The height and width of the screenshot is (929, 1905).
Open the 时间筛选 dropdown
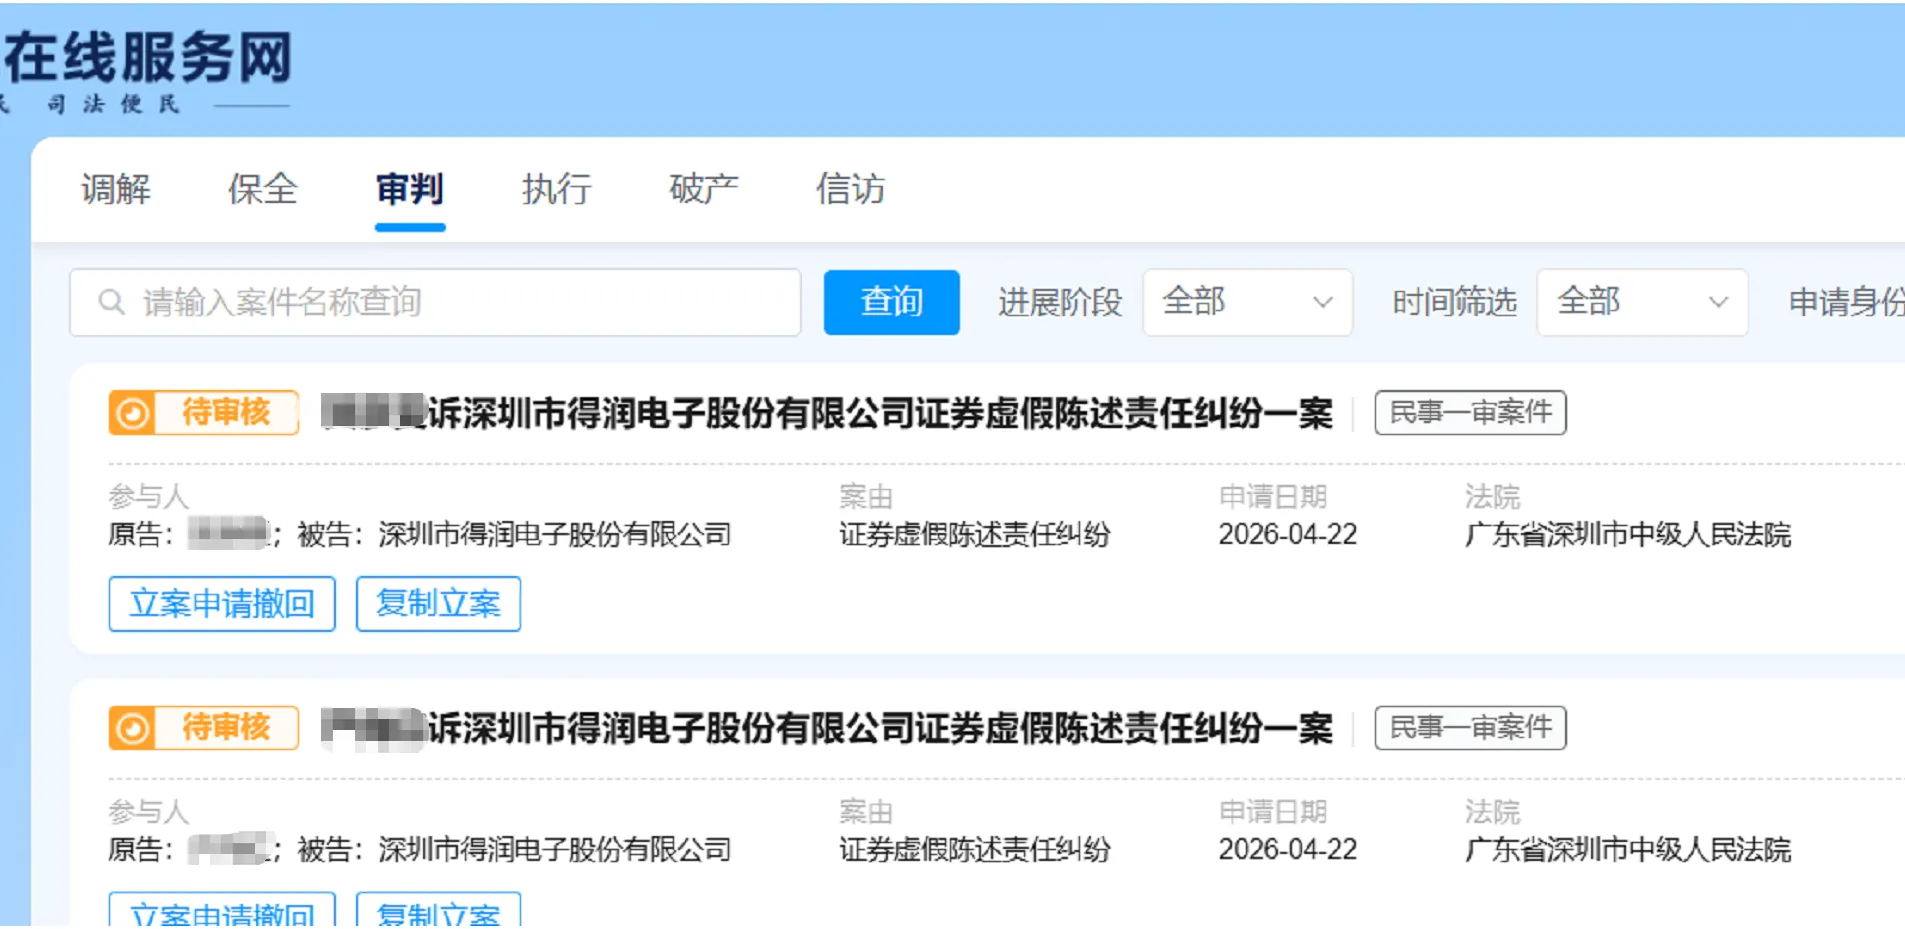click(1642, 302)
